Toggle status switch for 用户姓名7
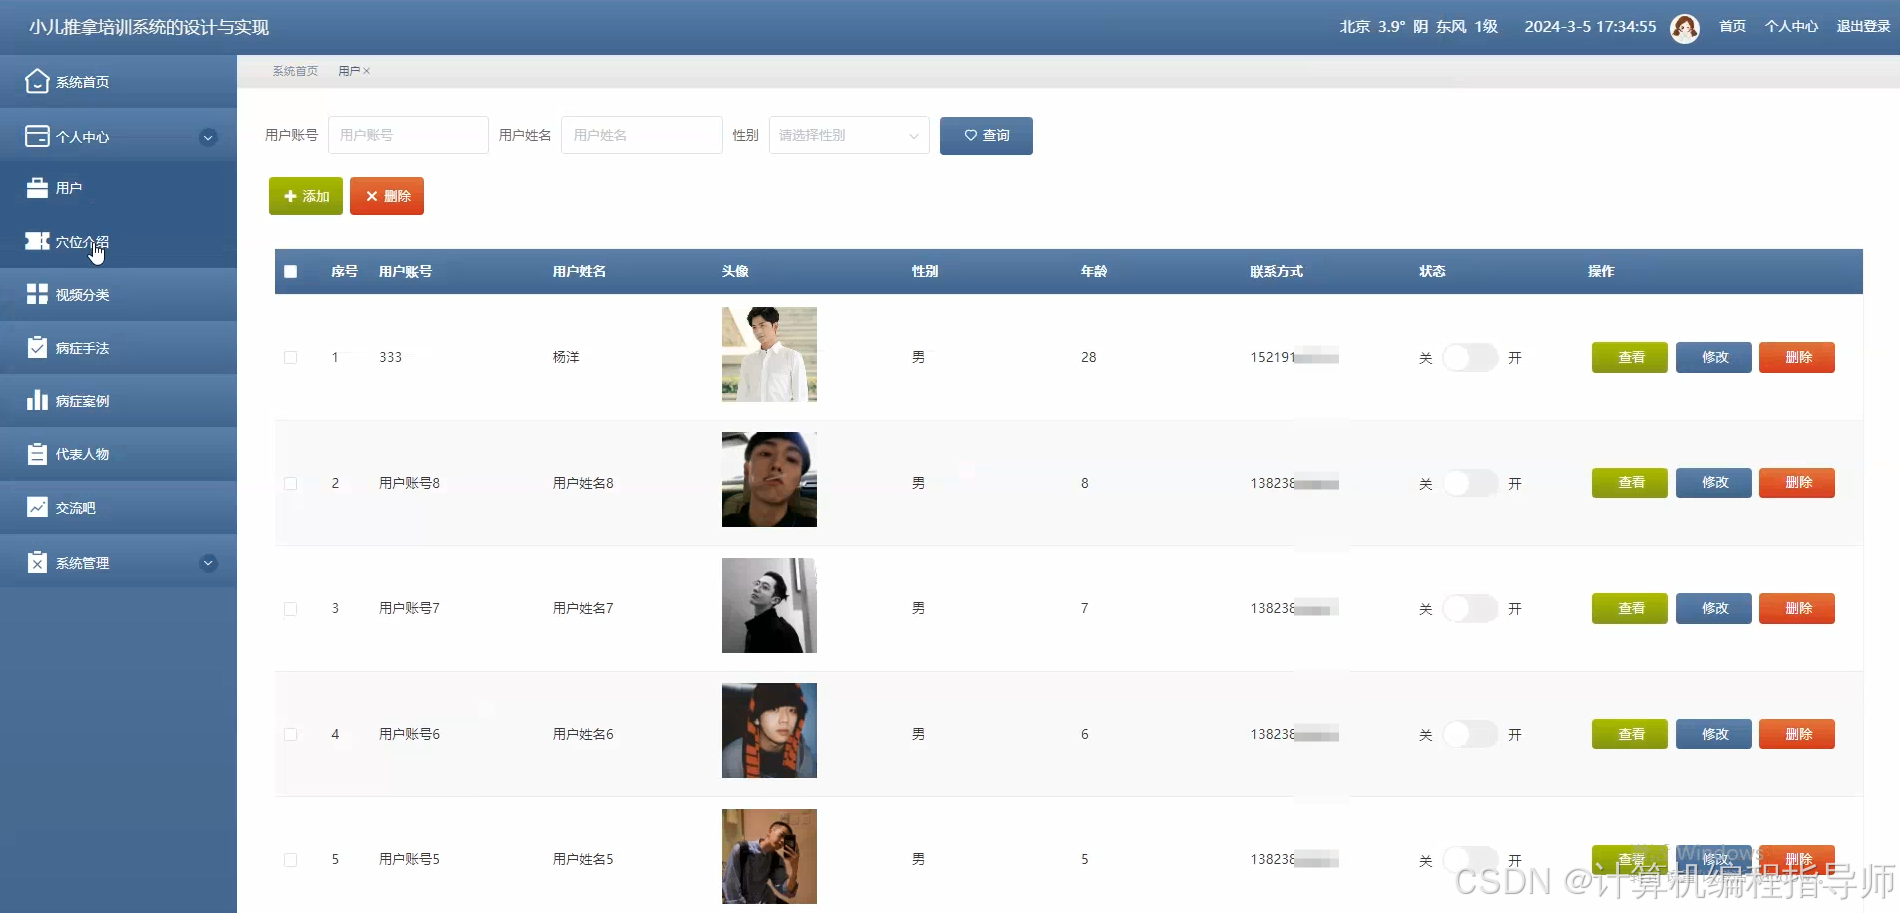This screenshot has width=1900, height=913. point(1470,608)
